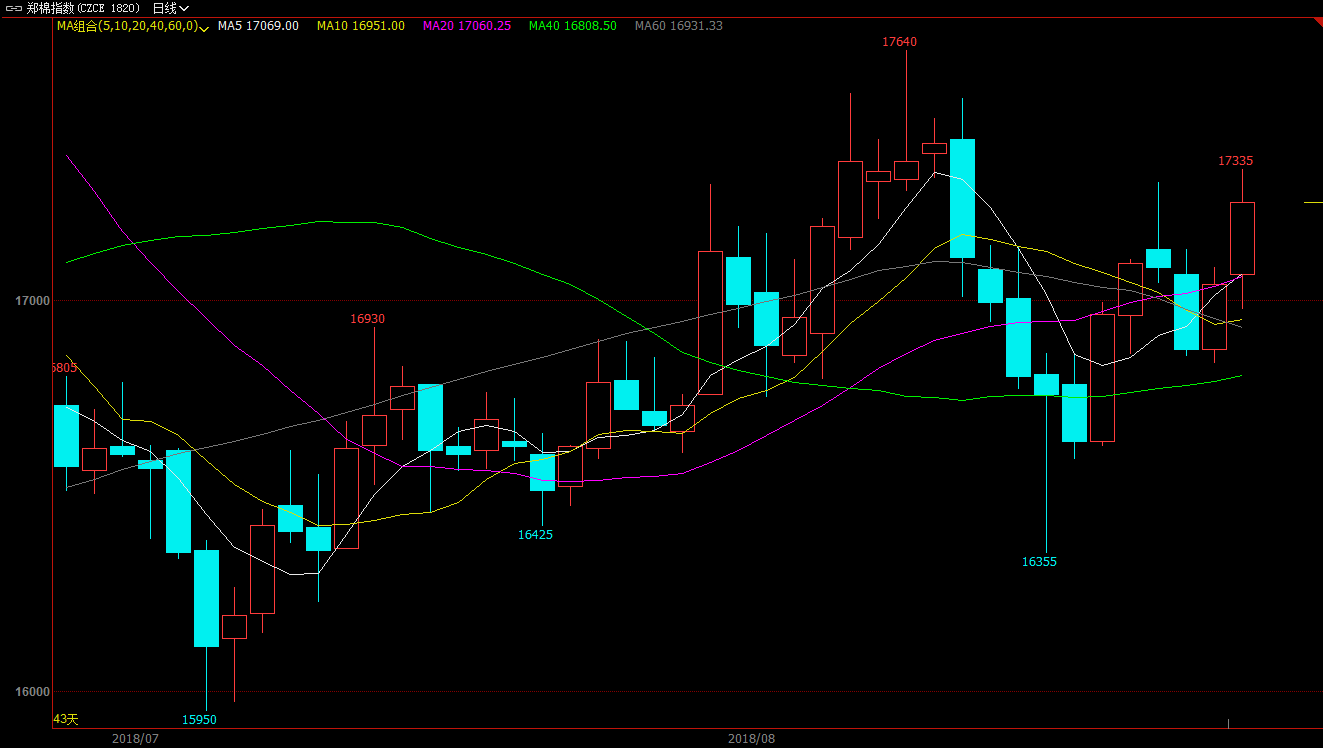The height and width of the screenshot is (748, 1323).
Task: Click the latest red candlestick under 17335
Action: pos(1242,238)
